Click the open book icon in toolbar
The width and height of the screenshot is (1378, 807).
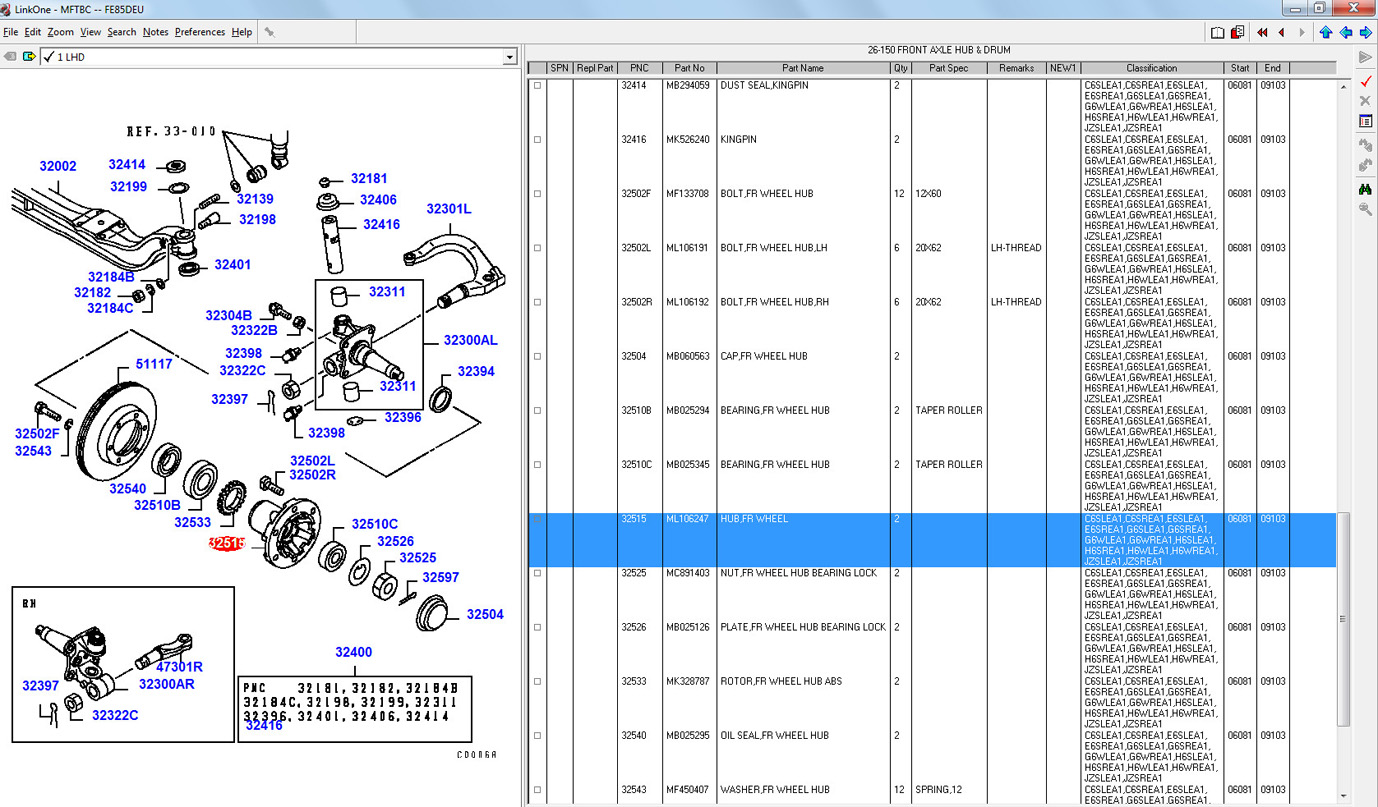[x=1217, y=32]
